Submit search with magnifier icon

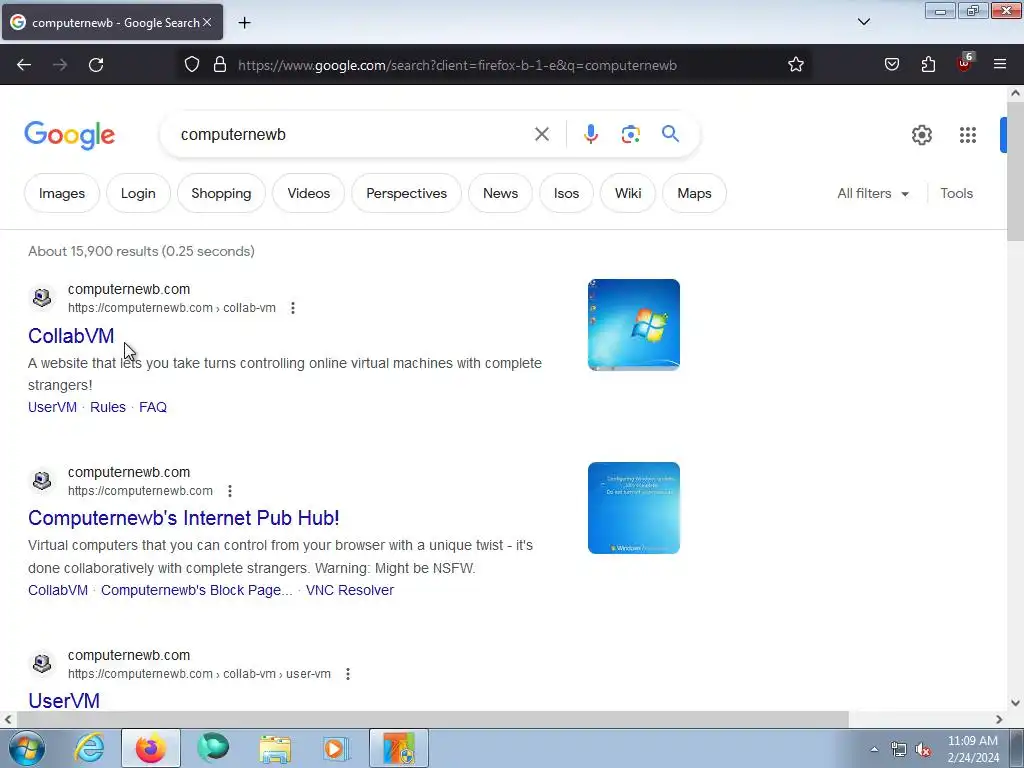tap(670, 134)
